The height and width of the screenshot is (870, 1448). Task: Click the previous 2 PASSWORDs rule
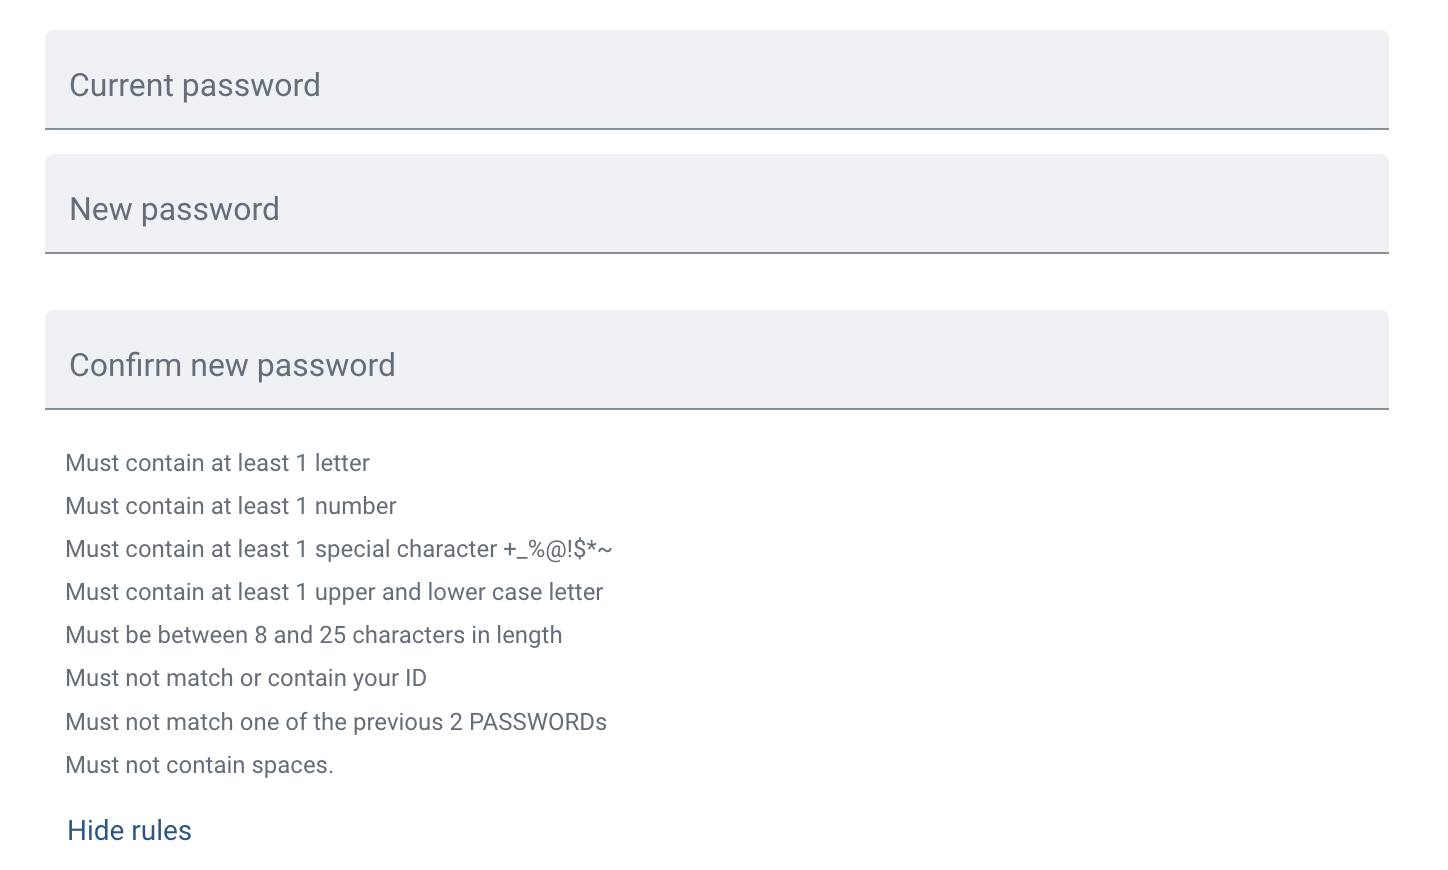(335, 722)
